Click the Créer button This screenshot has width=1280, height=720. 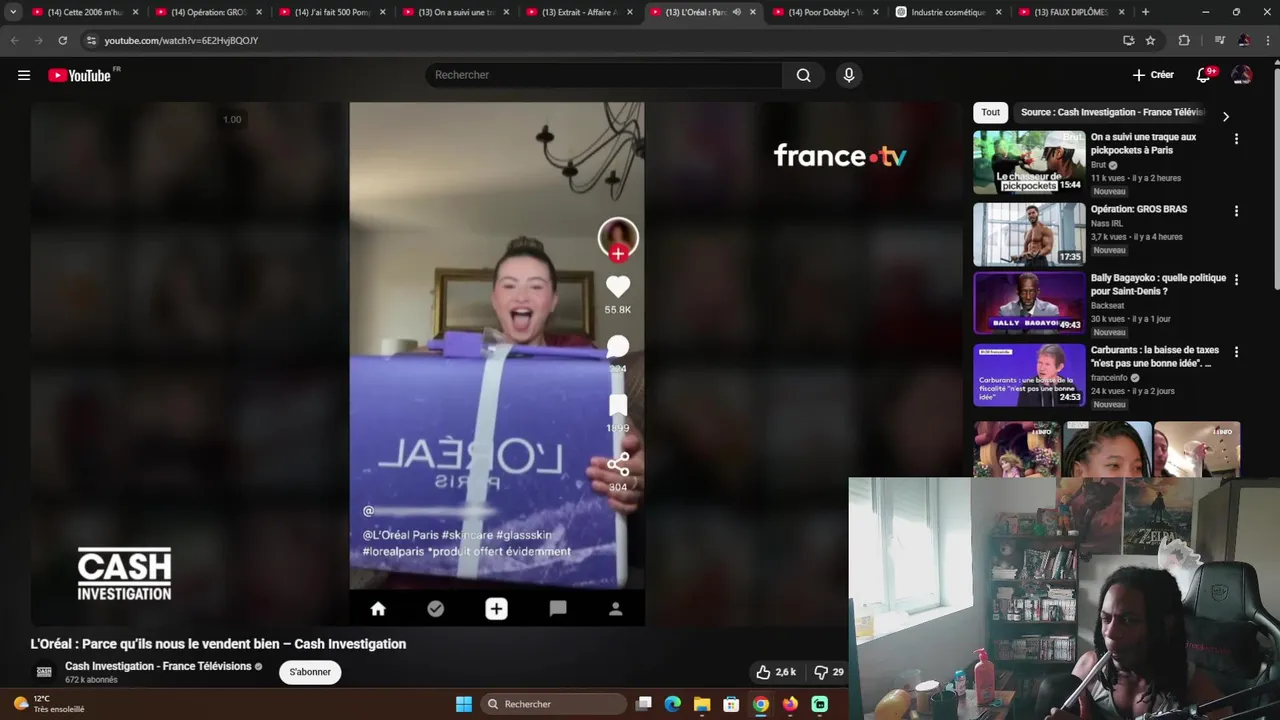pos(1153,75)
